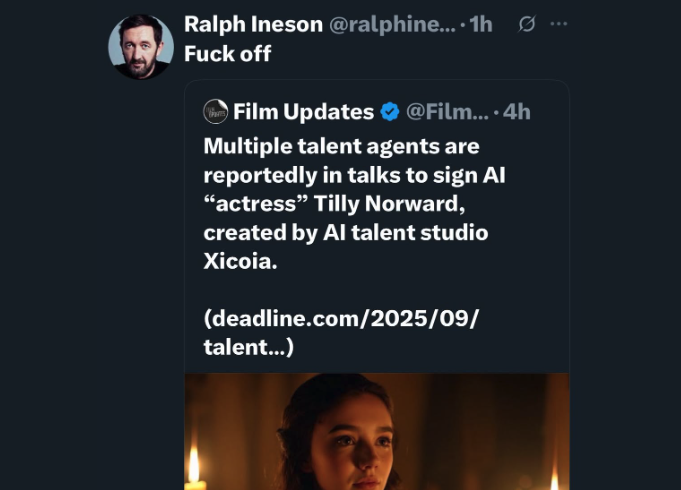Image resolution: width=681 pixels, height=490 pixels.
Task: Click the "Fuck off" post text
Action: pos(227,53)
